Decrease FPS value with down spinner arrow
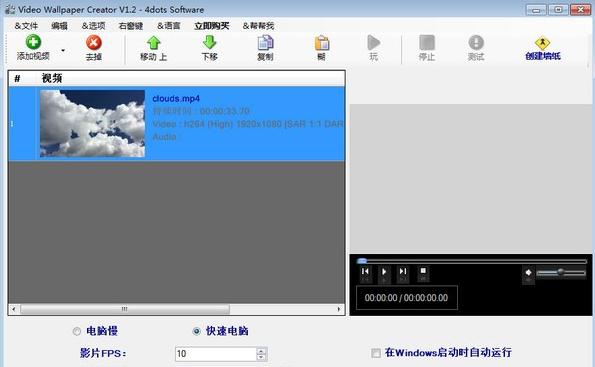This screenshot has height=367, width=595. point(261,357)
